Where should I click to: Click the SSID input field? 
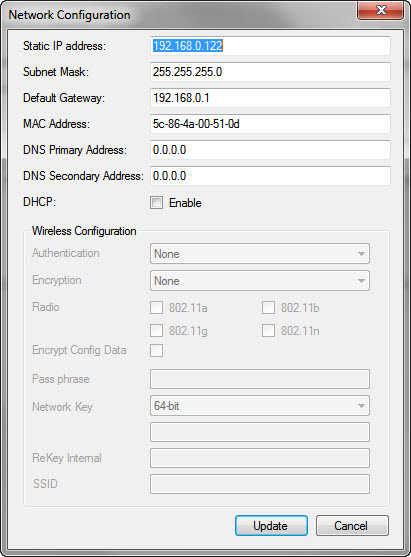(x=260, y=484)
